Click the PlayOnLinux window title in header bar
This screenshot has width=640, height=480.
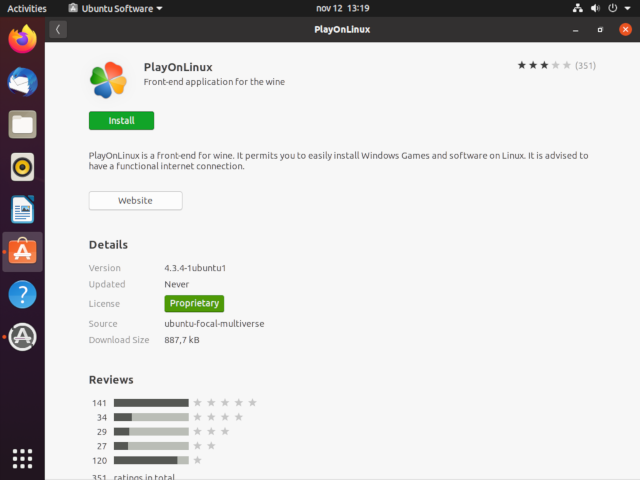(x=342, y=29)
